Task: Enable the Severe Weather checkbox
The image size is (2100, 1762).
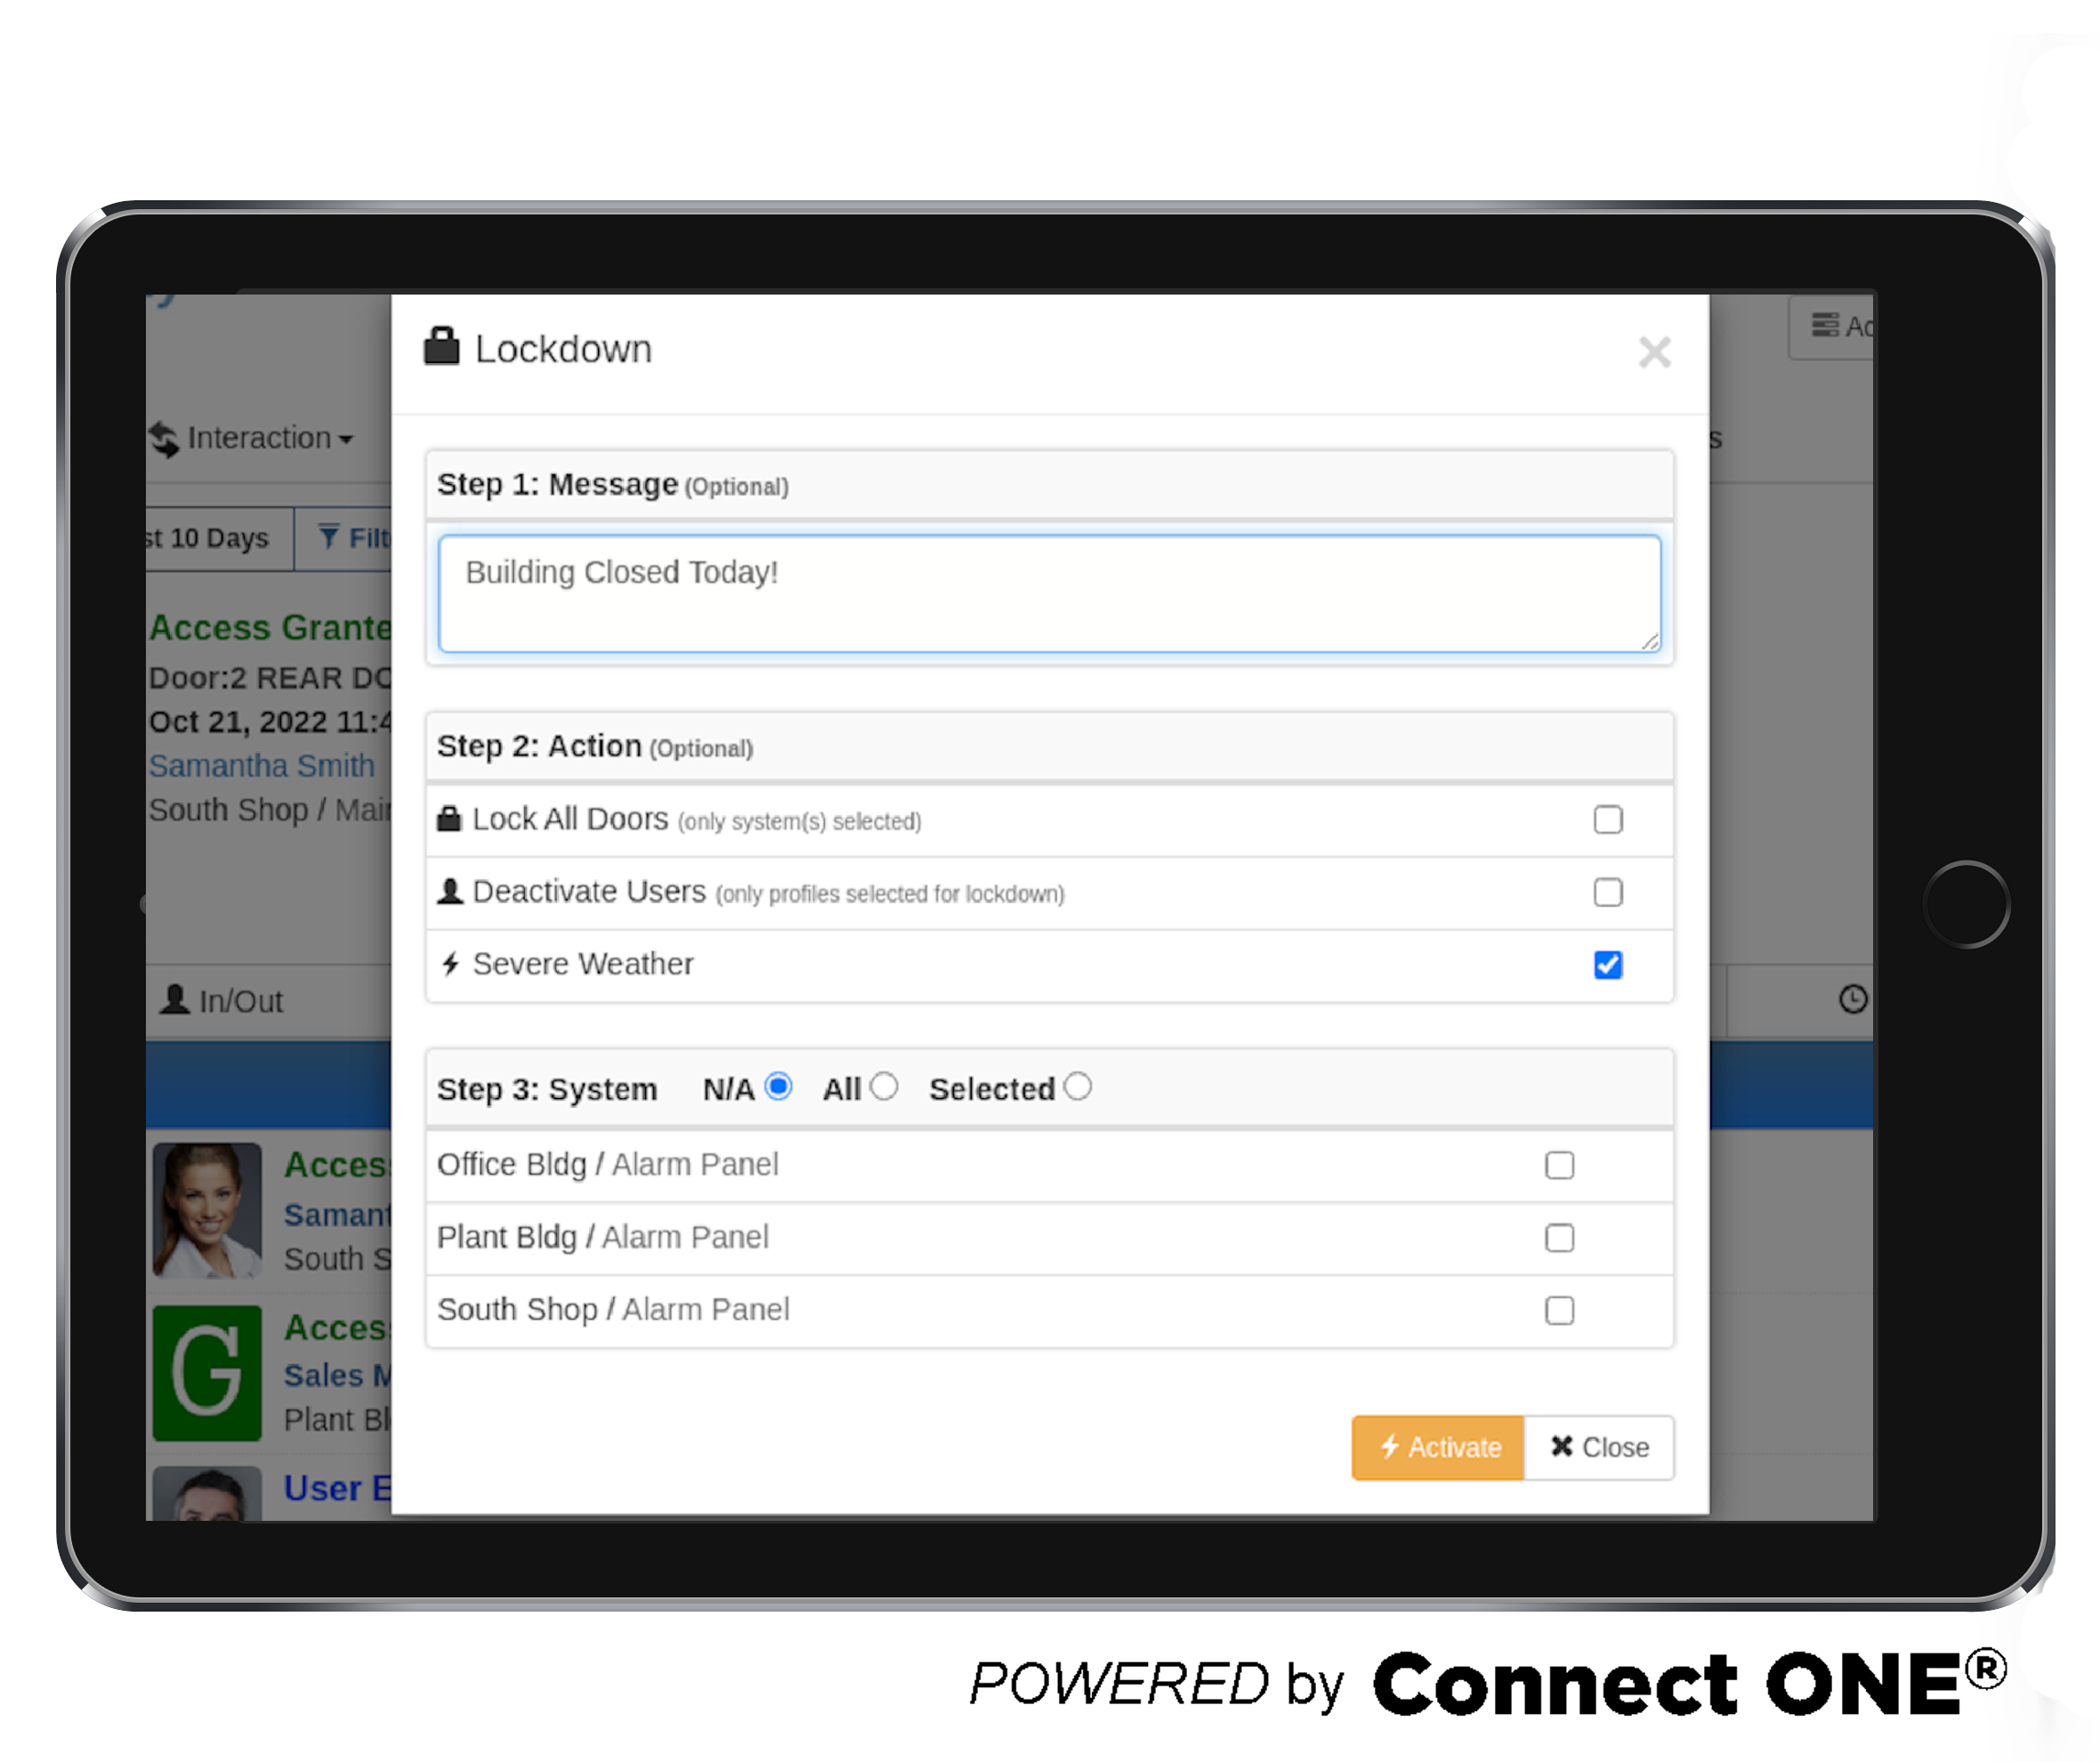Action: coord(1609,961)
